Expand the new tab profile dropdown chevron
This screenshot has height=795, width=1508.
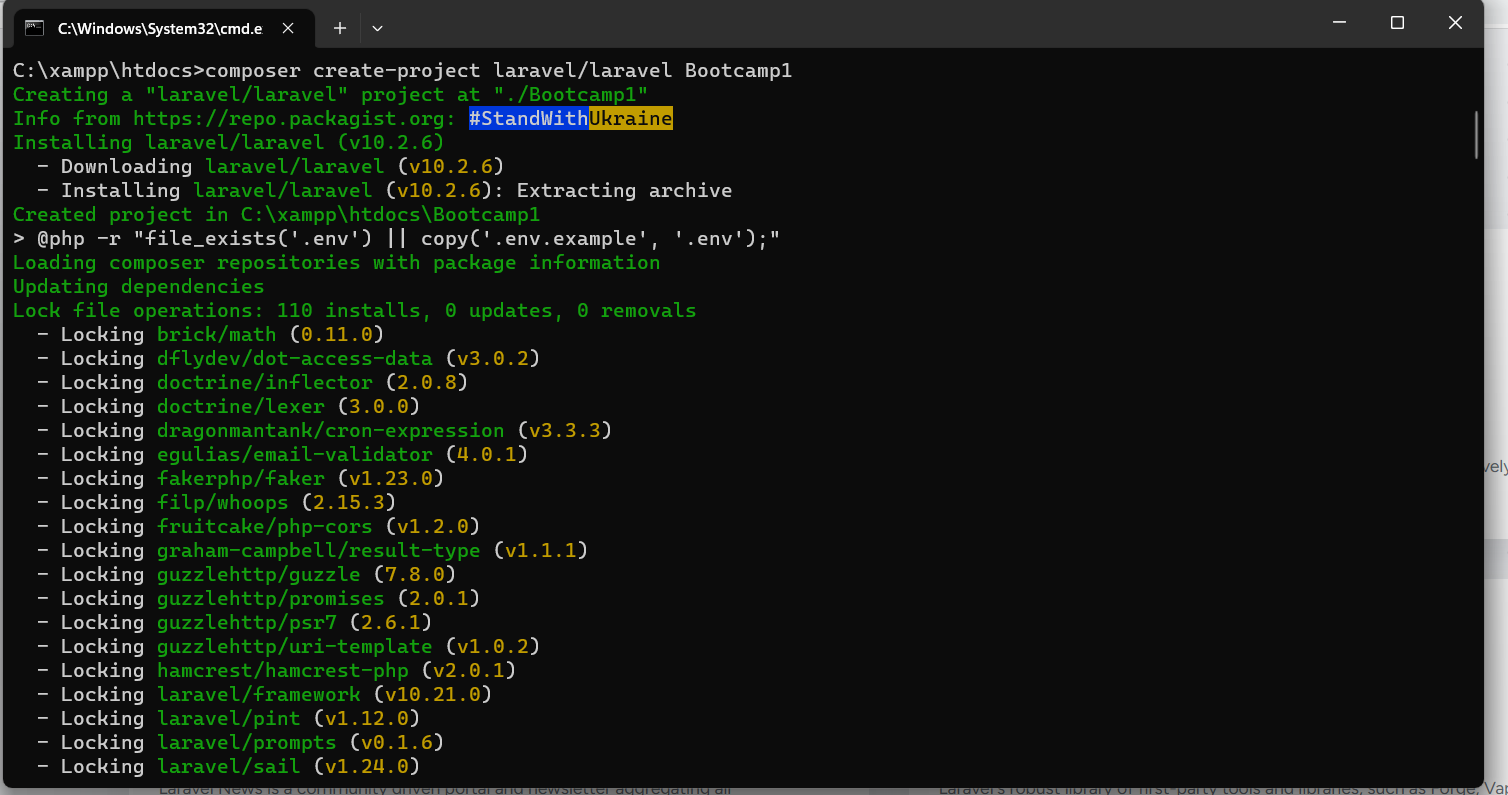click(377, 28)
